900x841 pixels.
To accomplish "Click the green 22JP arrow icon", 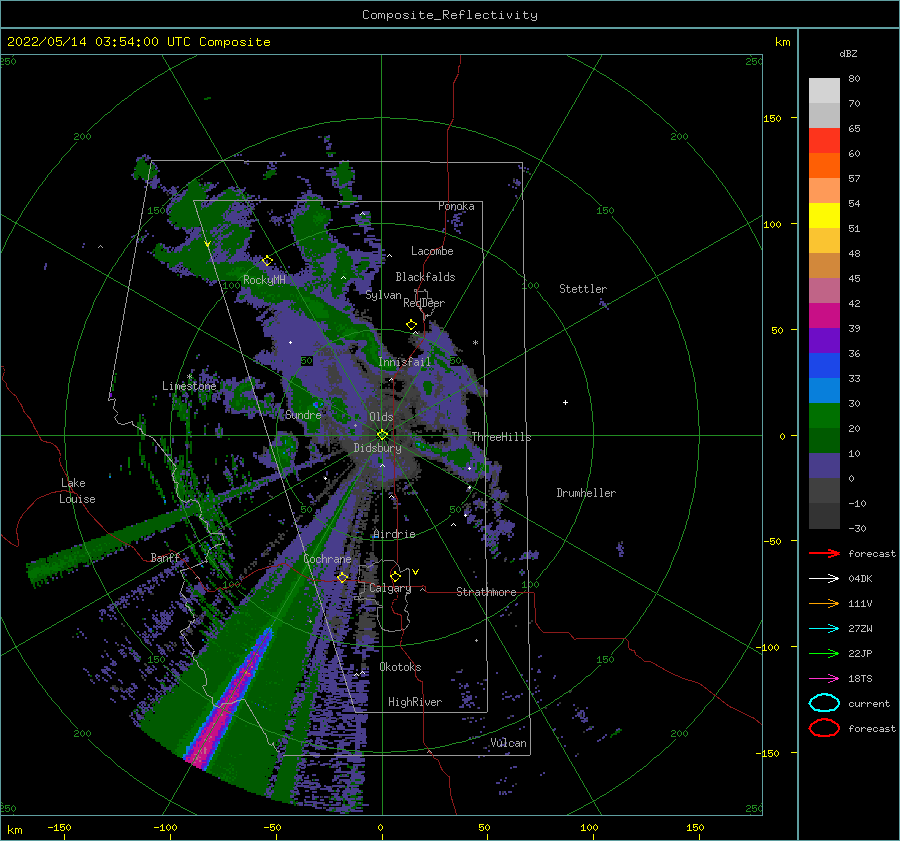I will tap(824, 653).
